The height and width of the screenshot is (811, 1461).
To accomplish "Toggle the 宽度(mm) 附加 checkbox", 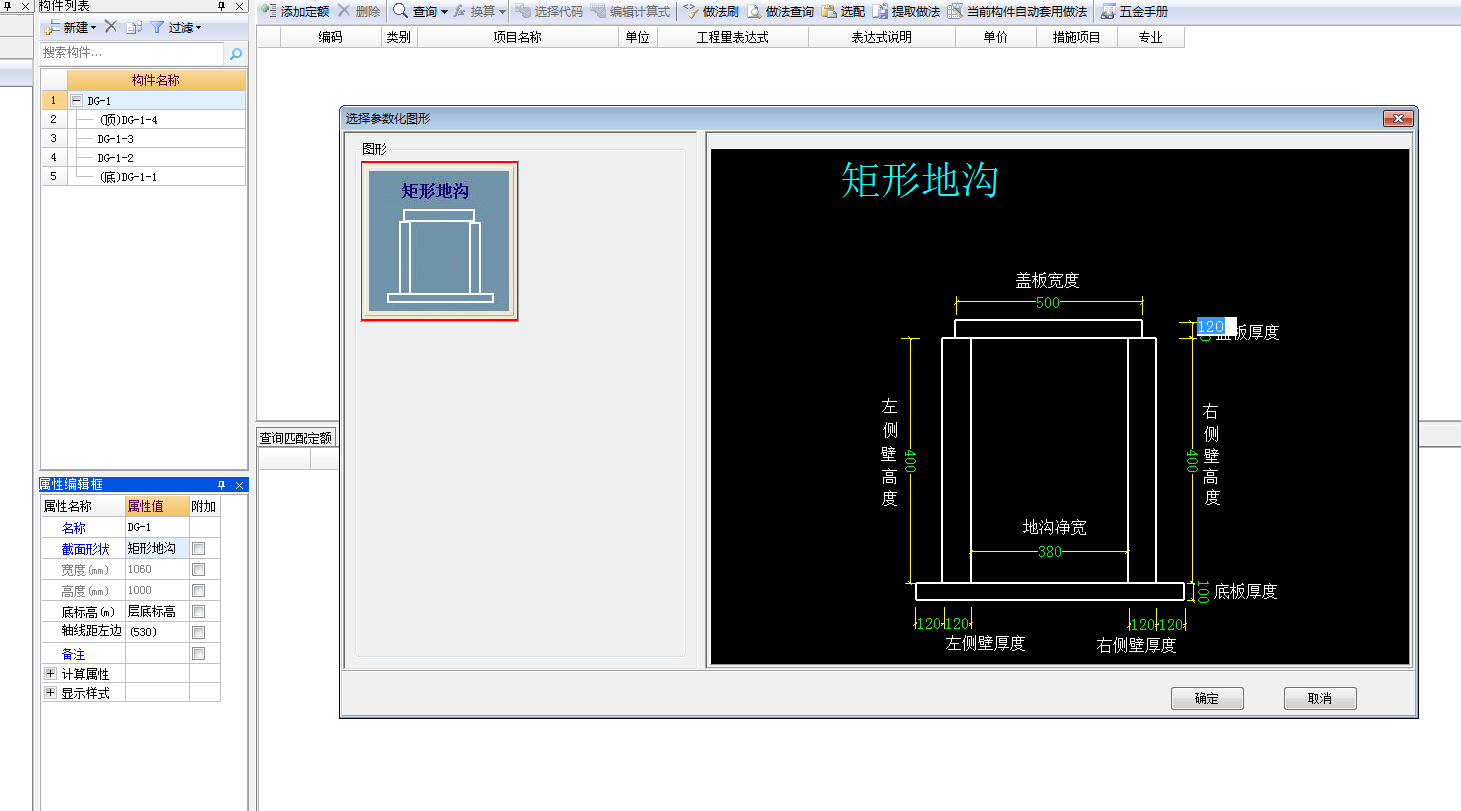I will coord(199,570).
